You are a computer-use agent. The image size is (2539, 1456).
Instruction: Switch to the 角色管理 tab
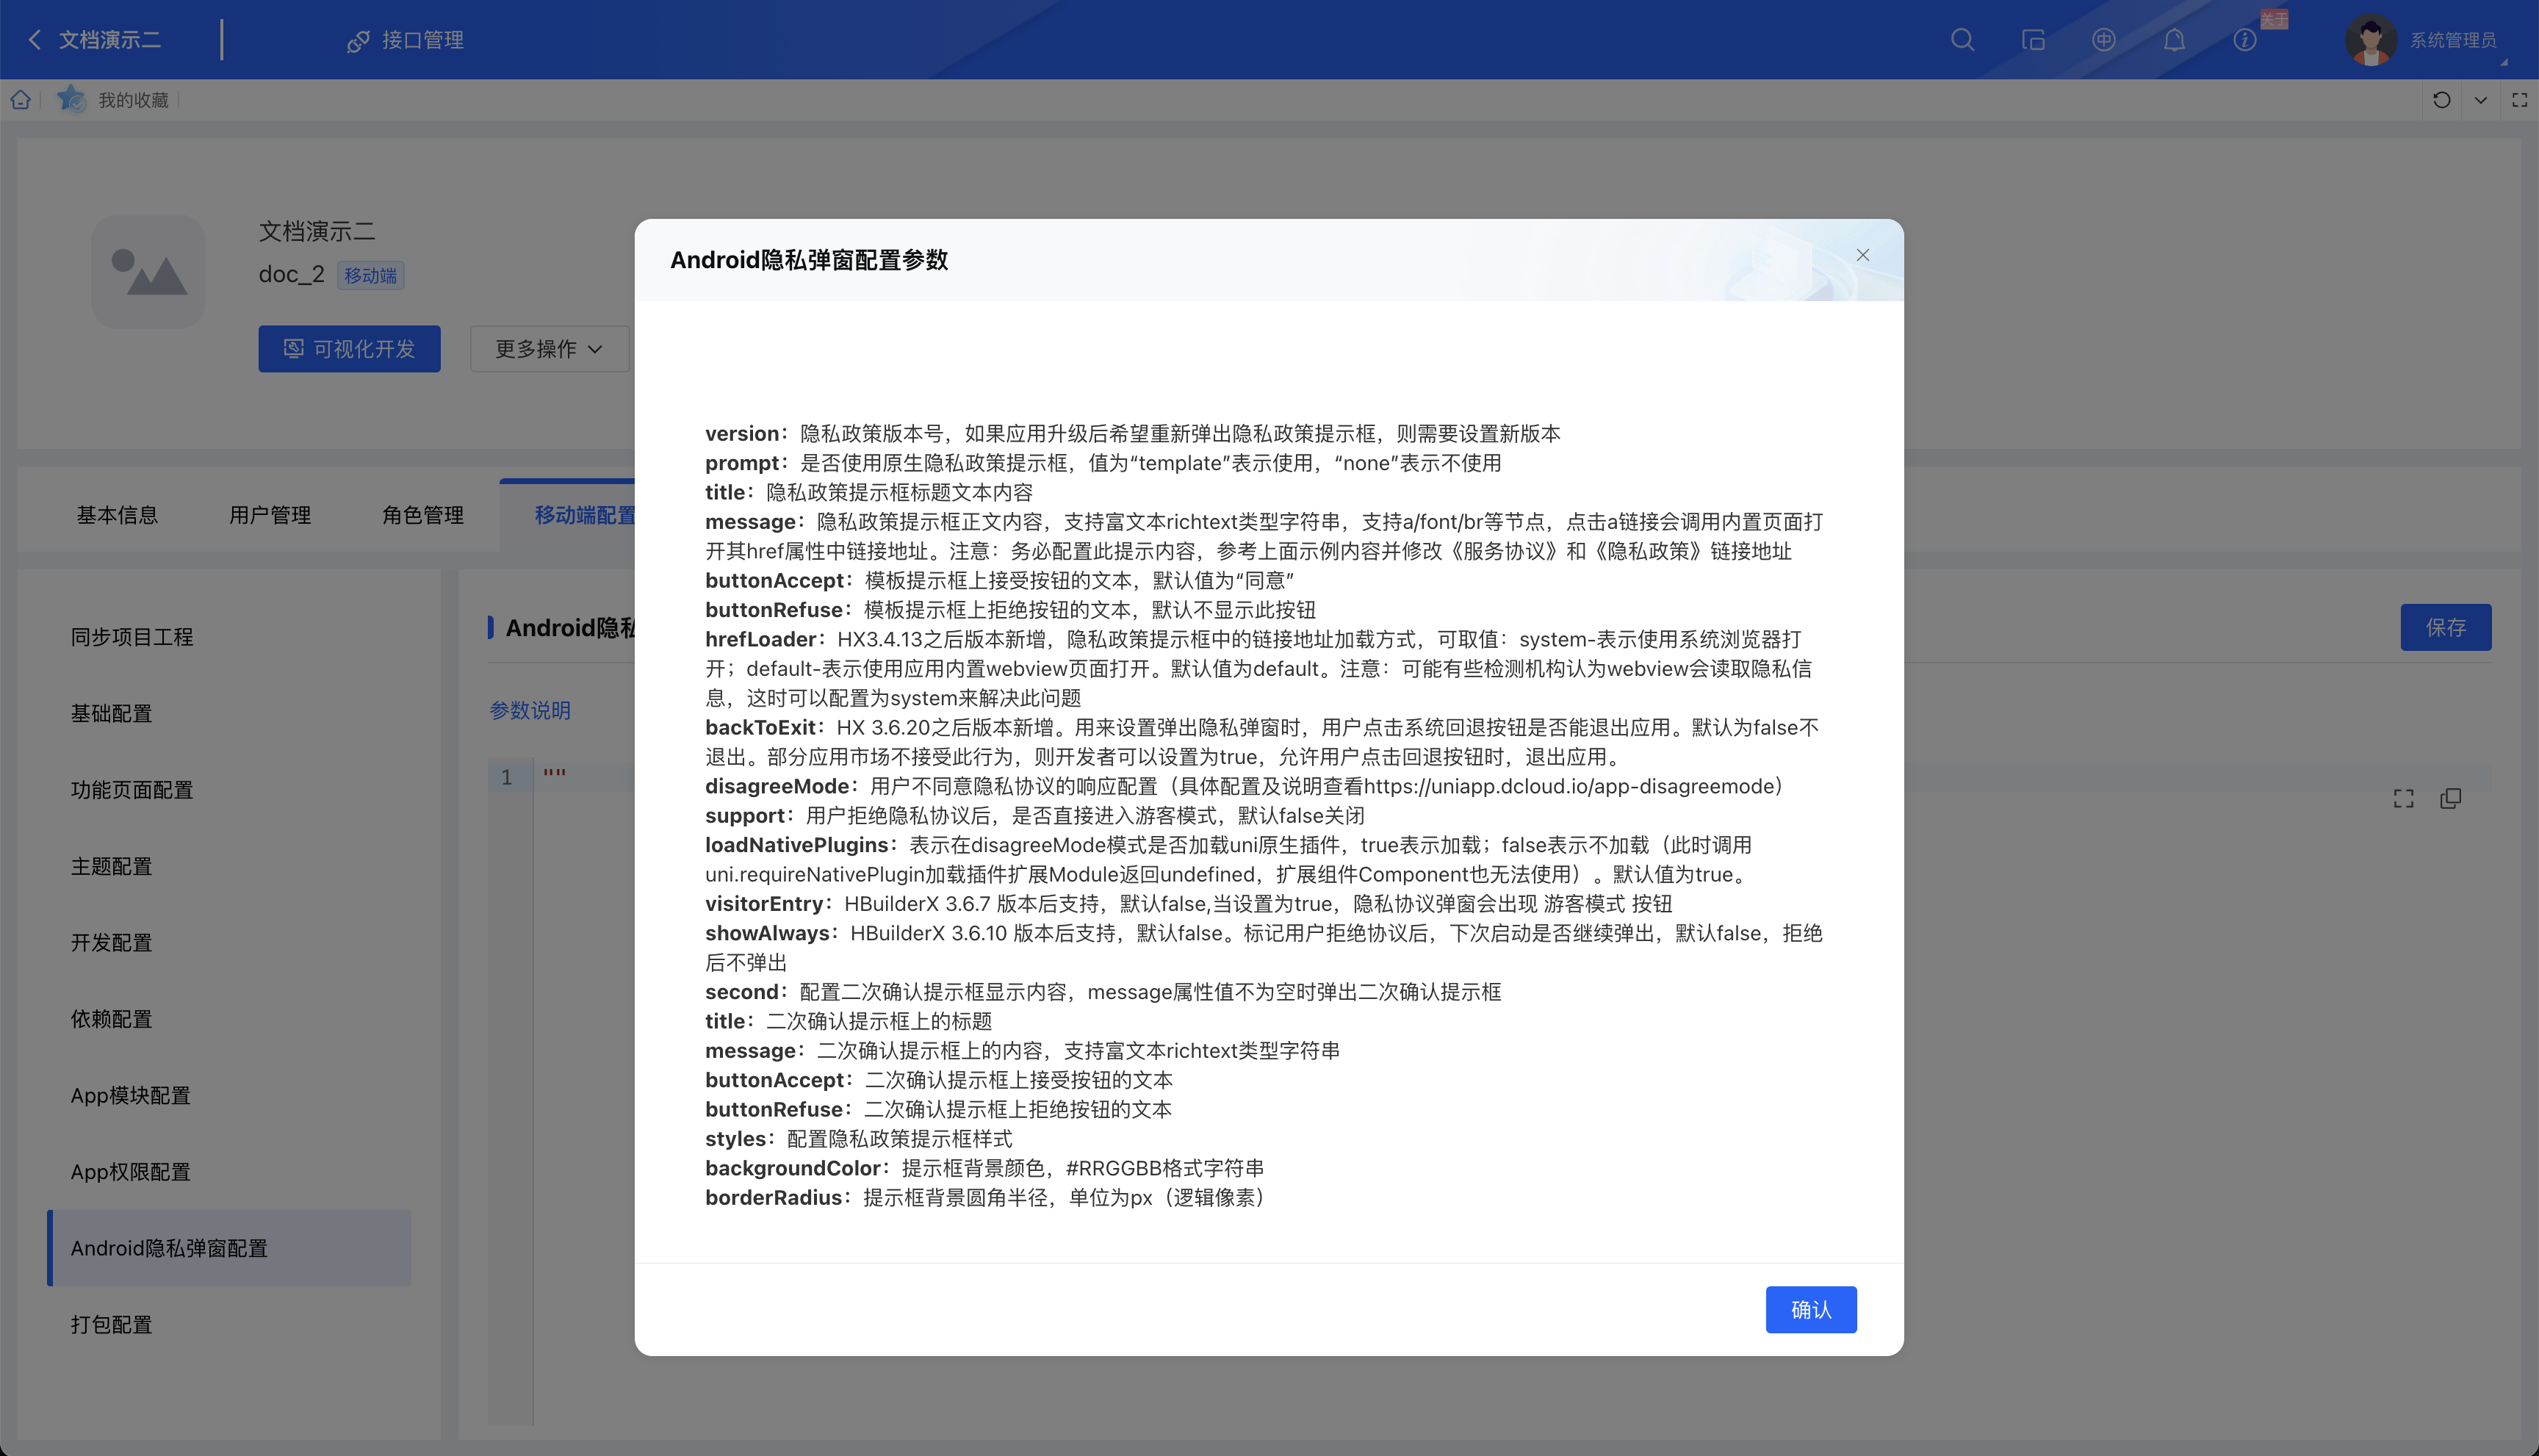[423, 515]
